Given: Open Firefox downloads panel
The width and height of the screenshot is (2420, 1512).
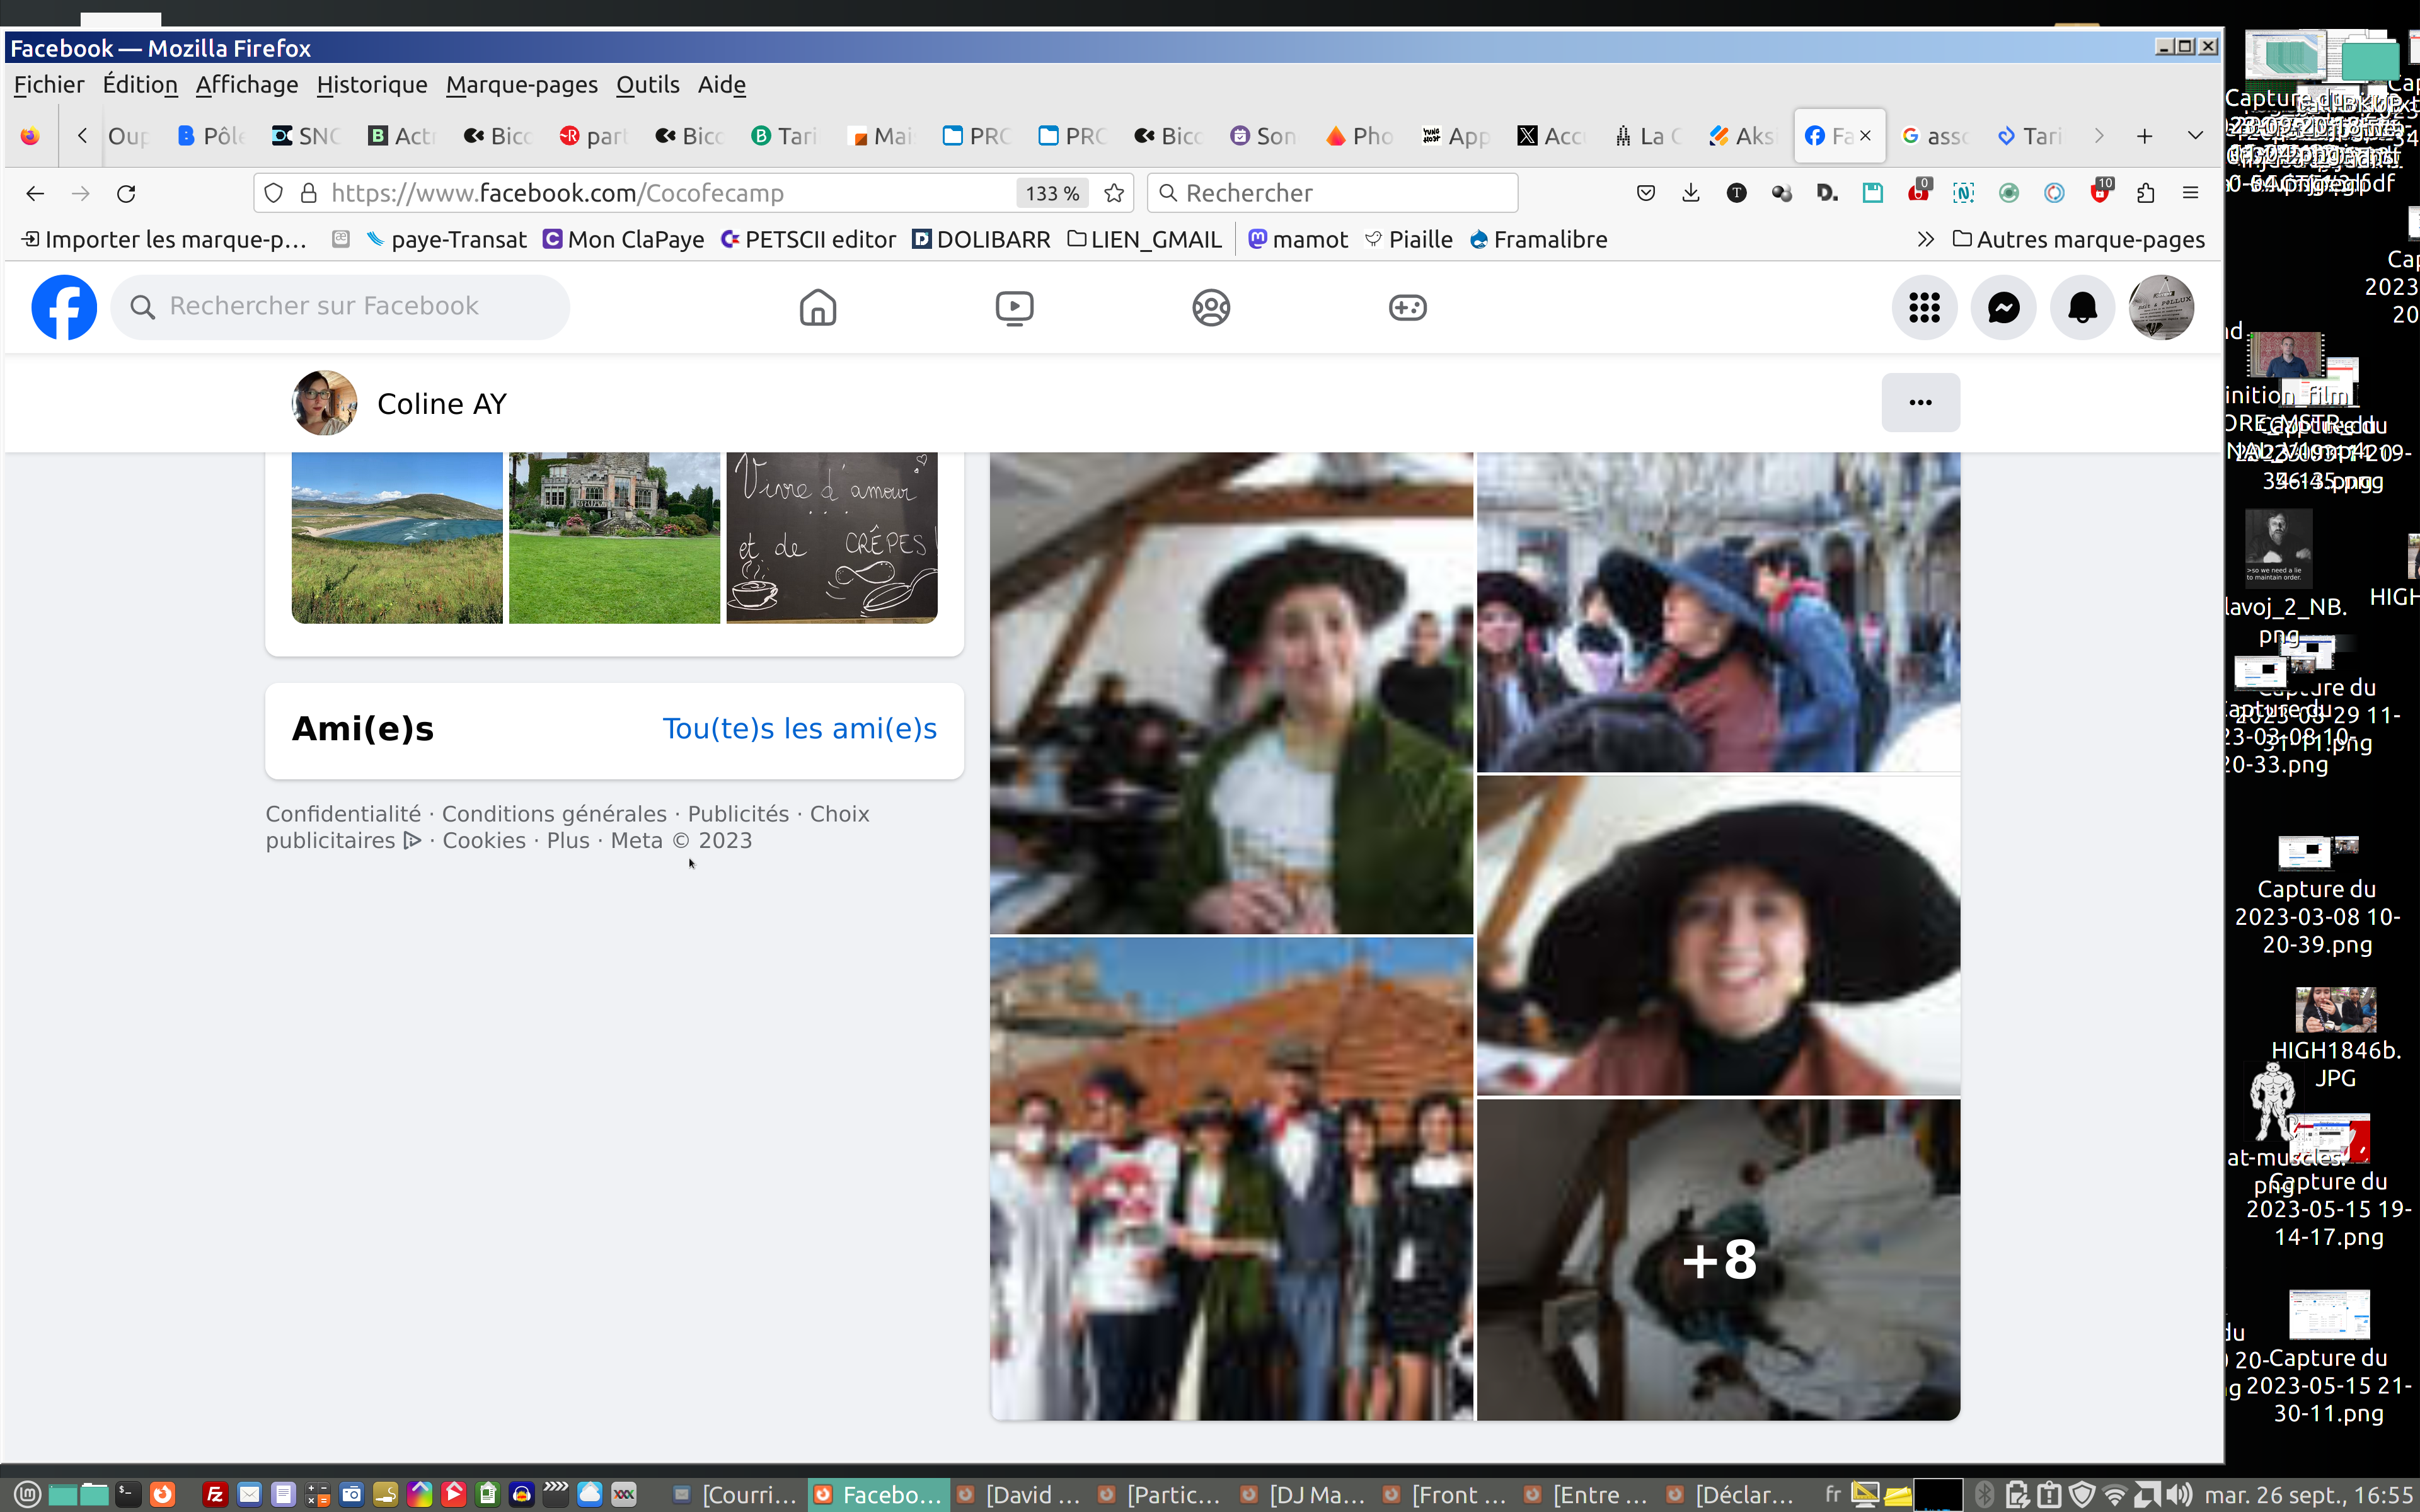Looking at the screenshot, I should [1690, 193].
